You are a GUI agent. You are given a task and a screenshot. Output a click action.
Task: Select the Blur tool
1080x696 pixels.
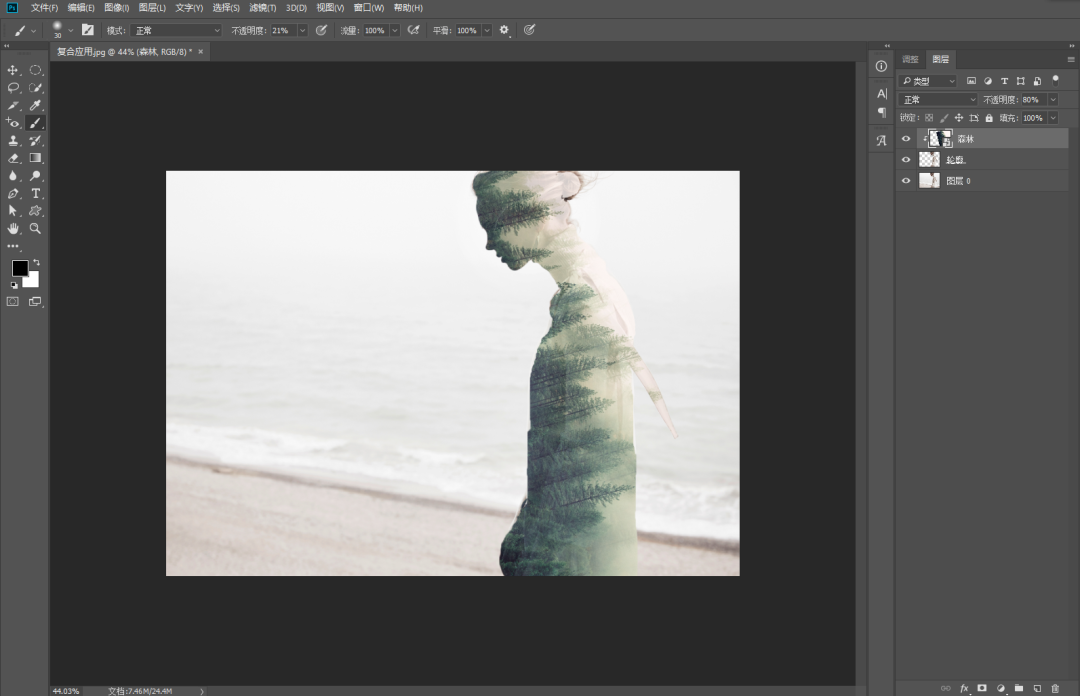point(12,176)
